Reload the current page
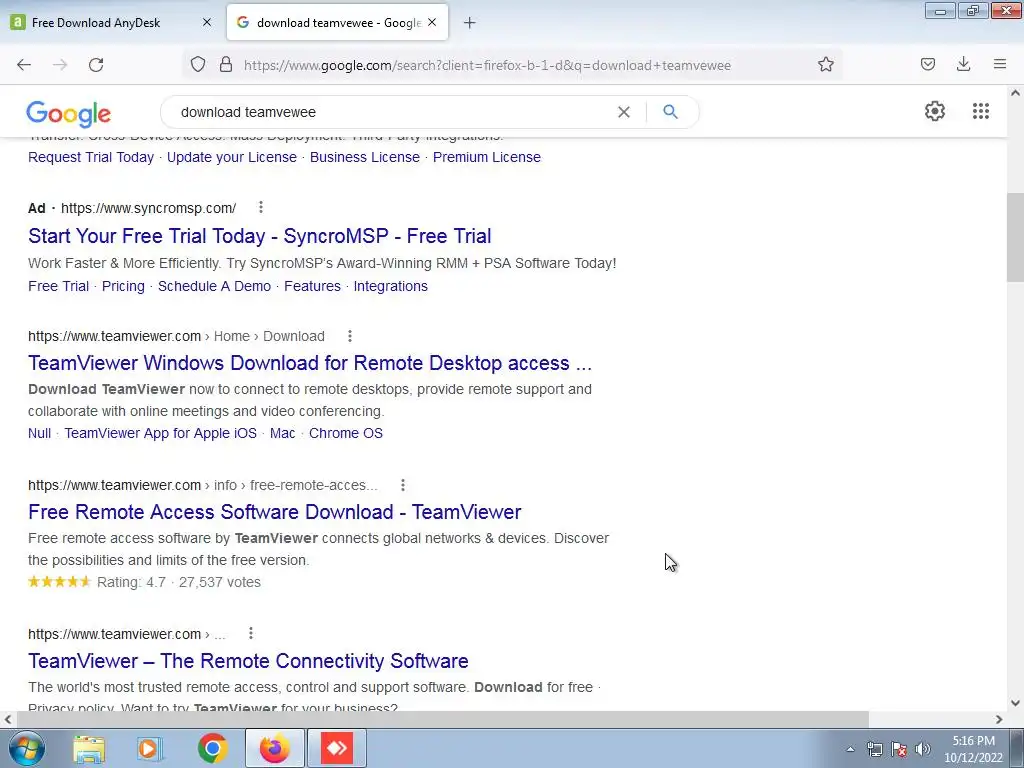Viewport: 1024px width, 768px height. pyautogui.click(x=96, y=65)
